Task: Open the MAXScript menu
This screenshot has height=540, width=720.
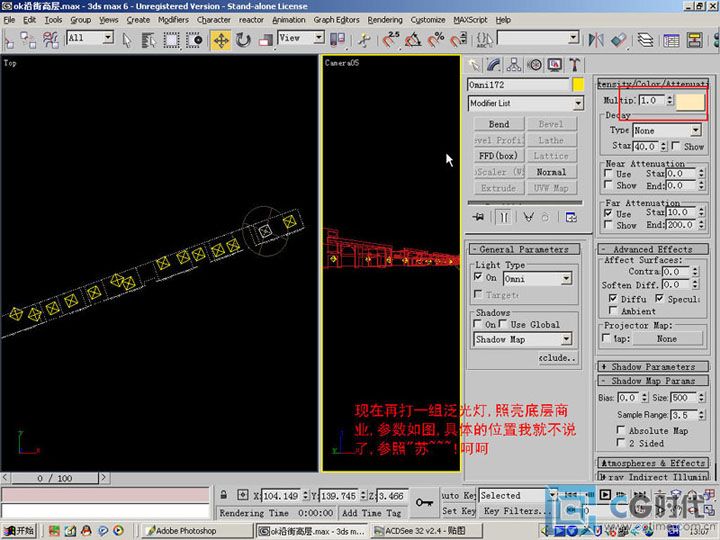Action: [470, 20]
